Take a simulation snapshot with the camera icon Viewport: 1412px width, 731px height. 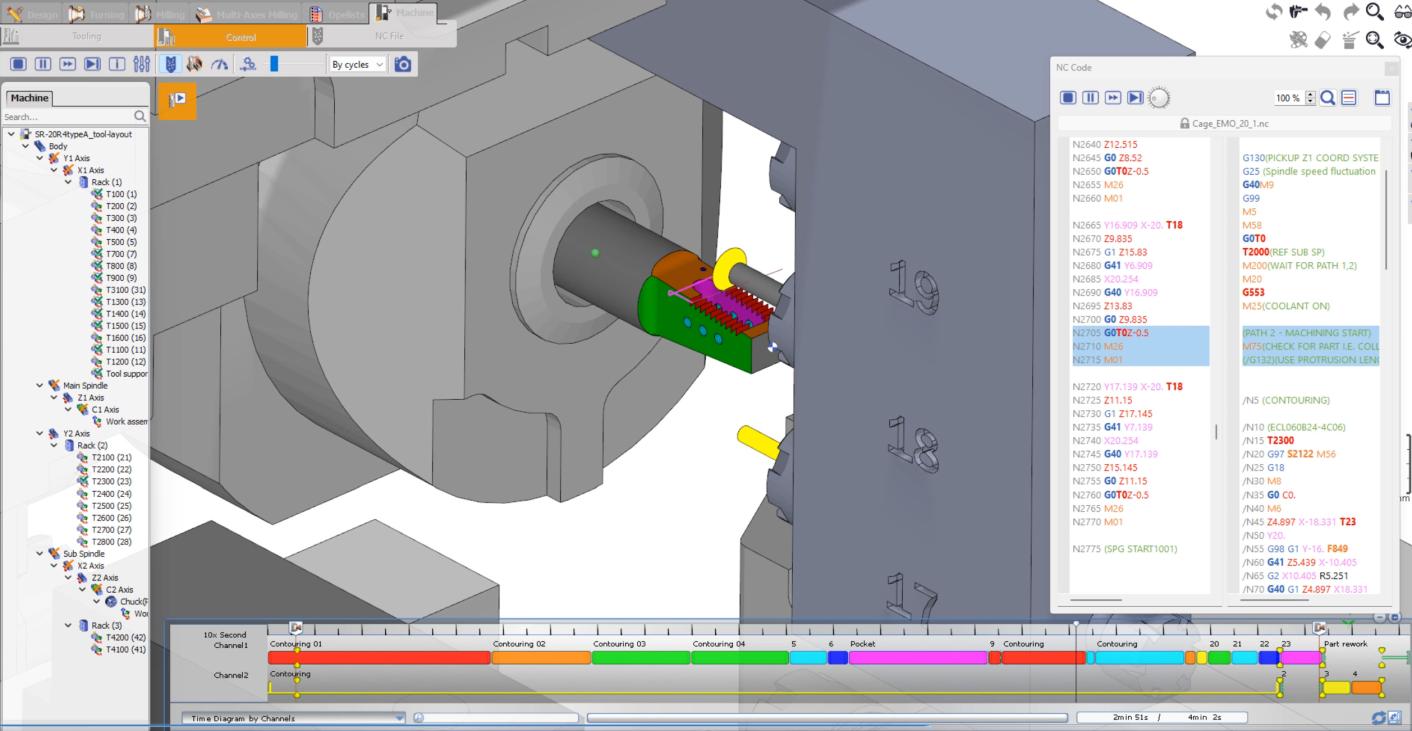[x=405, y=63]
